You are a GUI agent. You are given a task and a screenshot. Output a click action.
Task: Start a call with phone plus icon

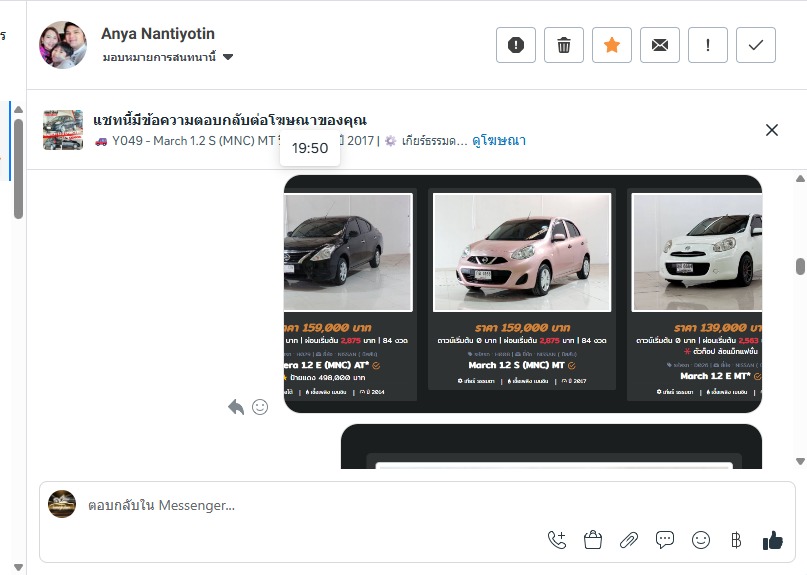[x=557, y=540]
